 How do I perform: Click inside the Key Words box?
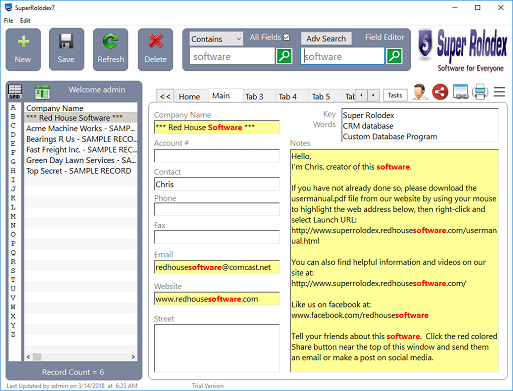[420, 125]
